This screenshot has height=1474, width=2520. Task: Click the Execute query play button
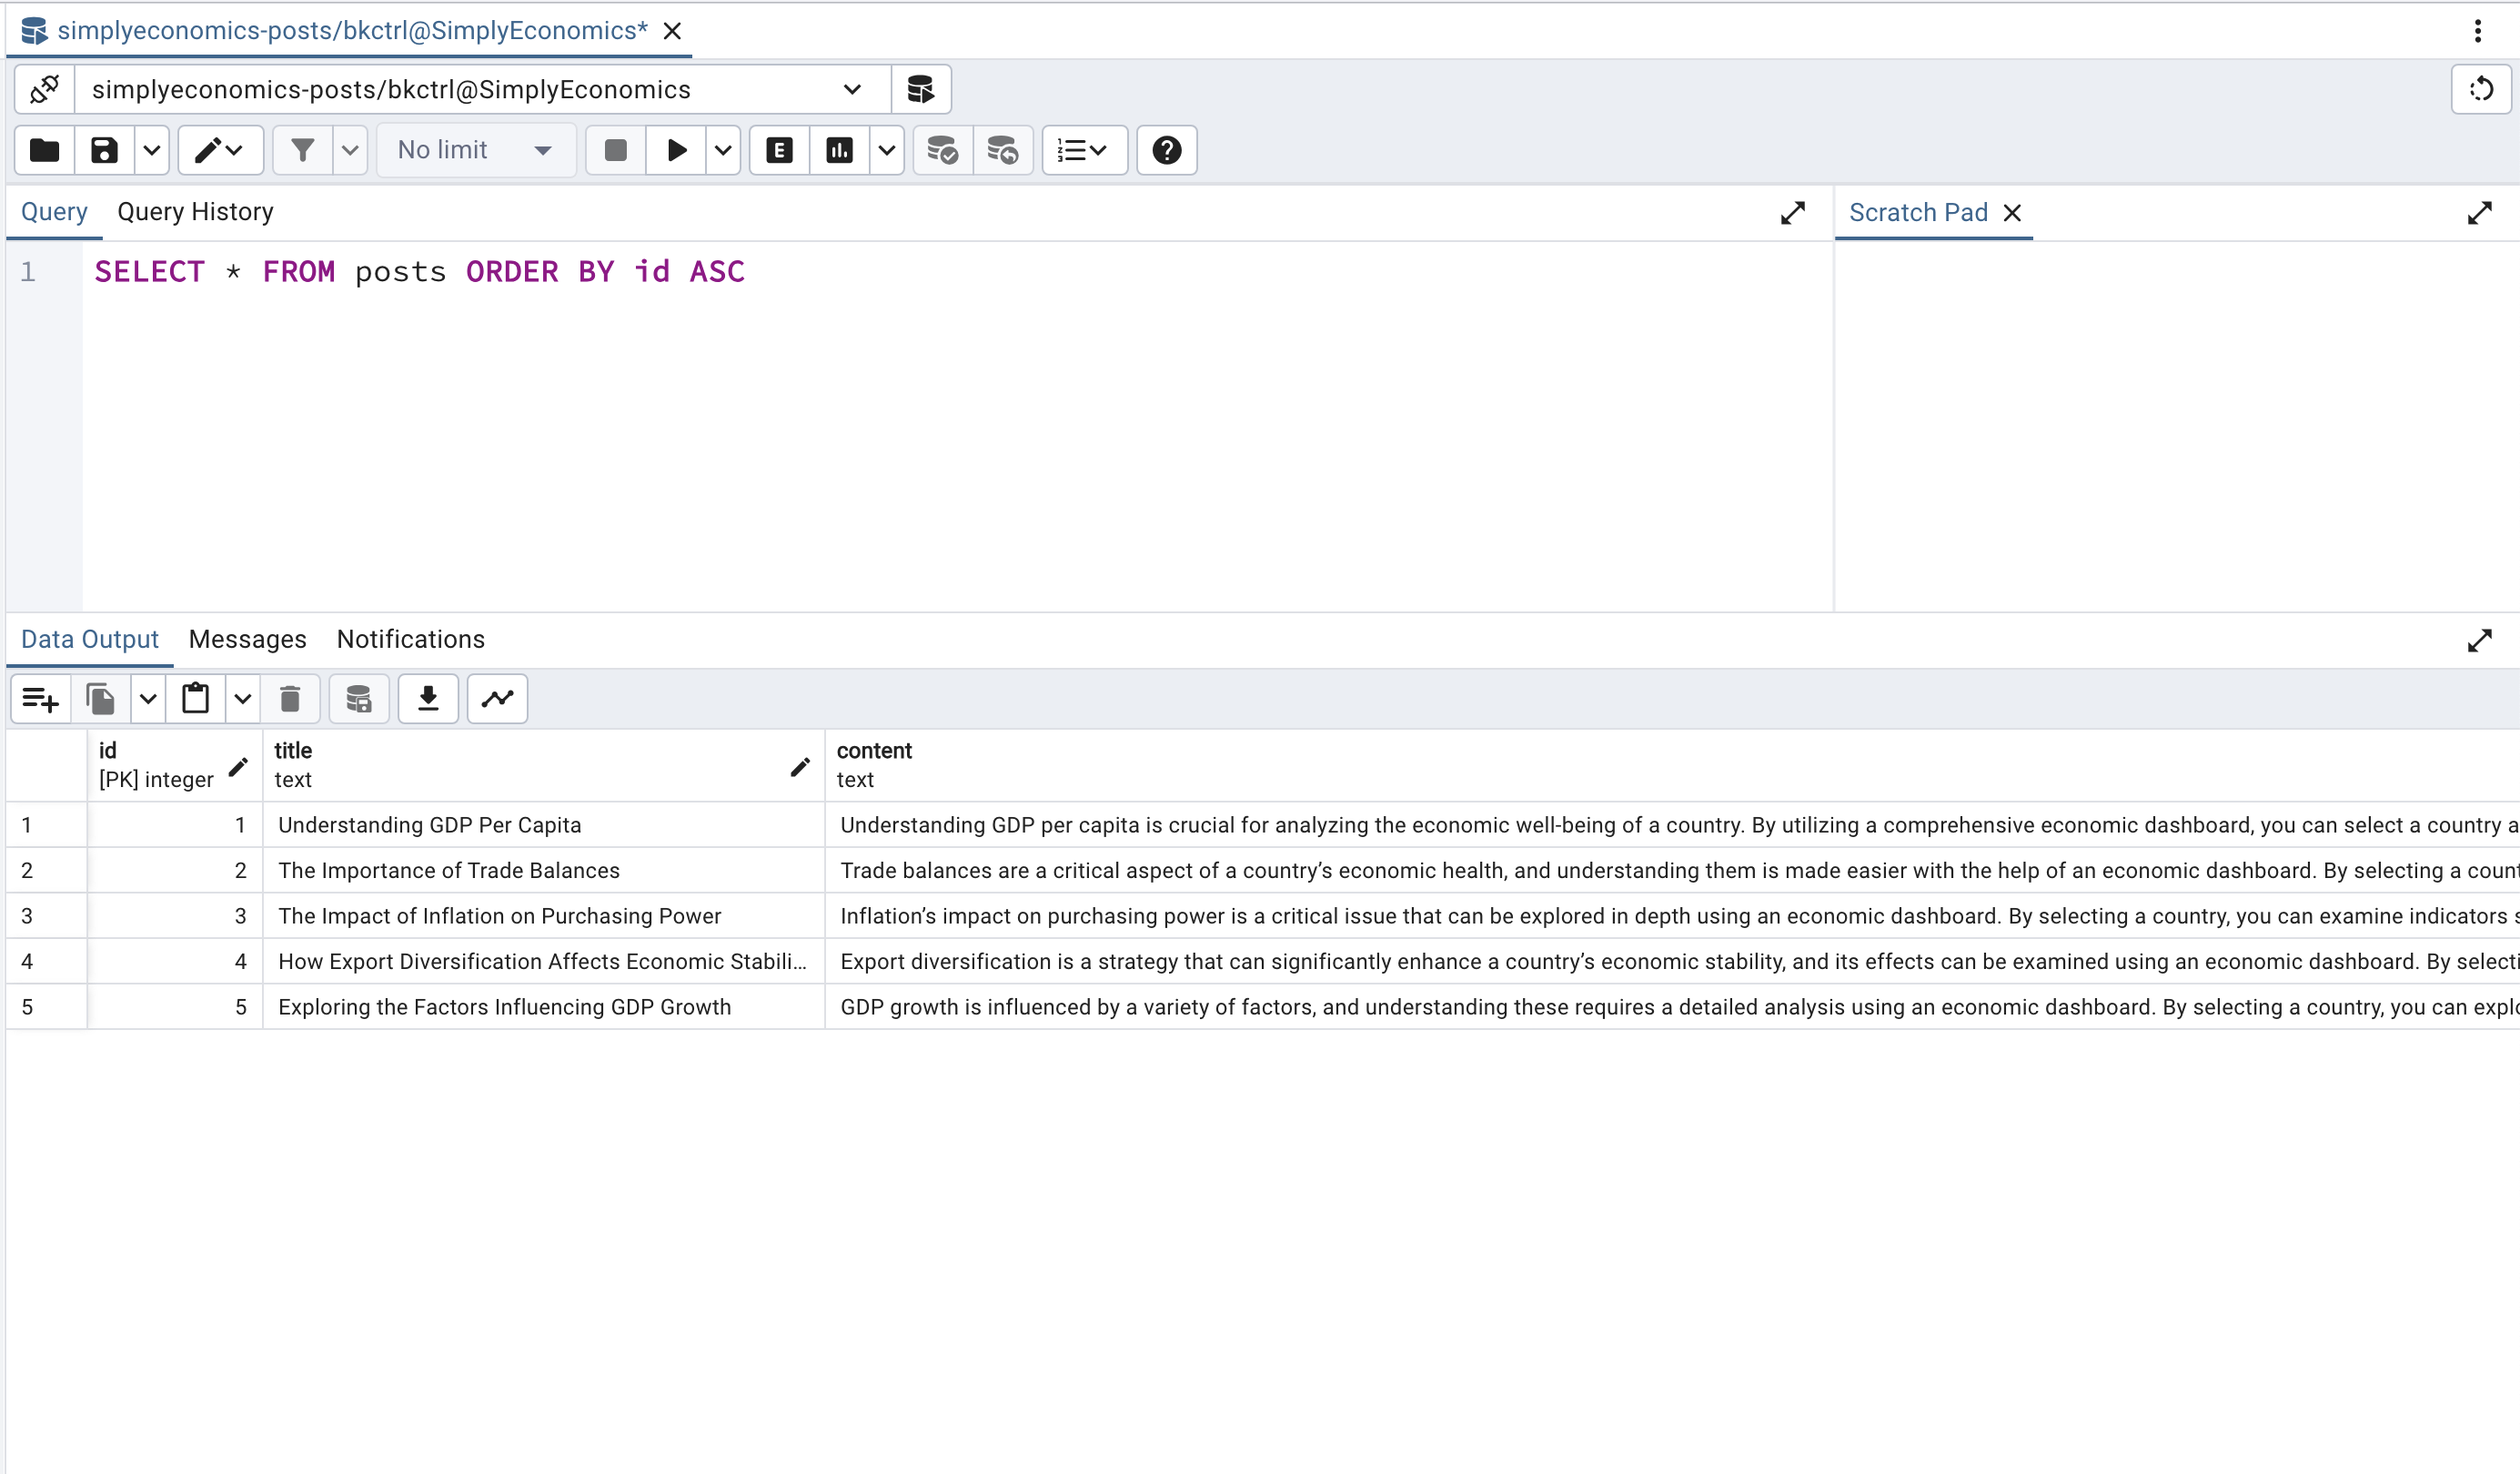coord(676,150)
